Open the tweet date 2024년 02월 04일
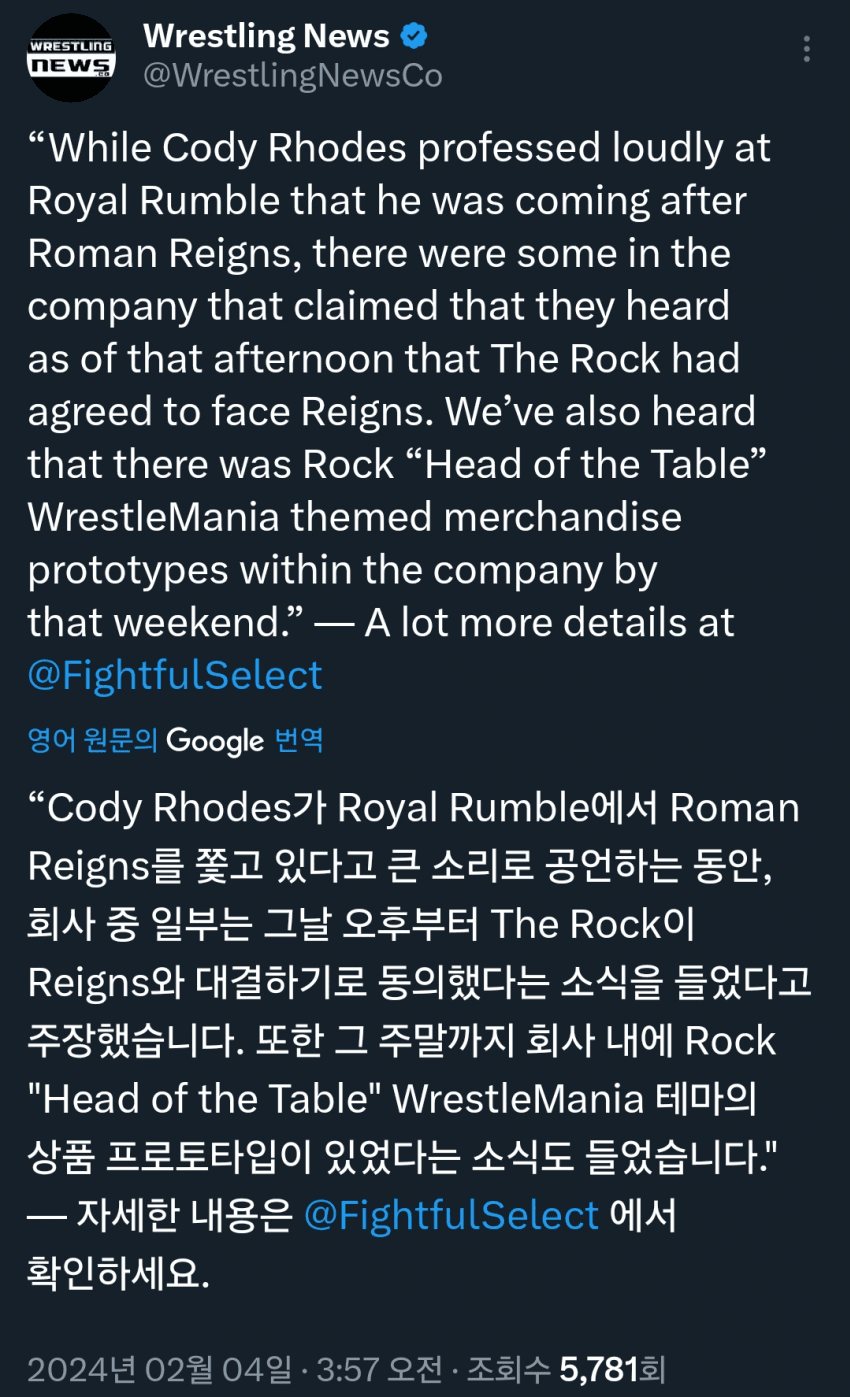The image size is (850, 1397). pyautogui.click(x=160, y=1368)
